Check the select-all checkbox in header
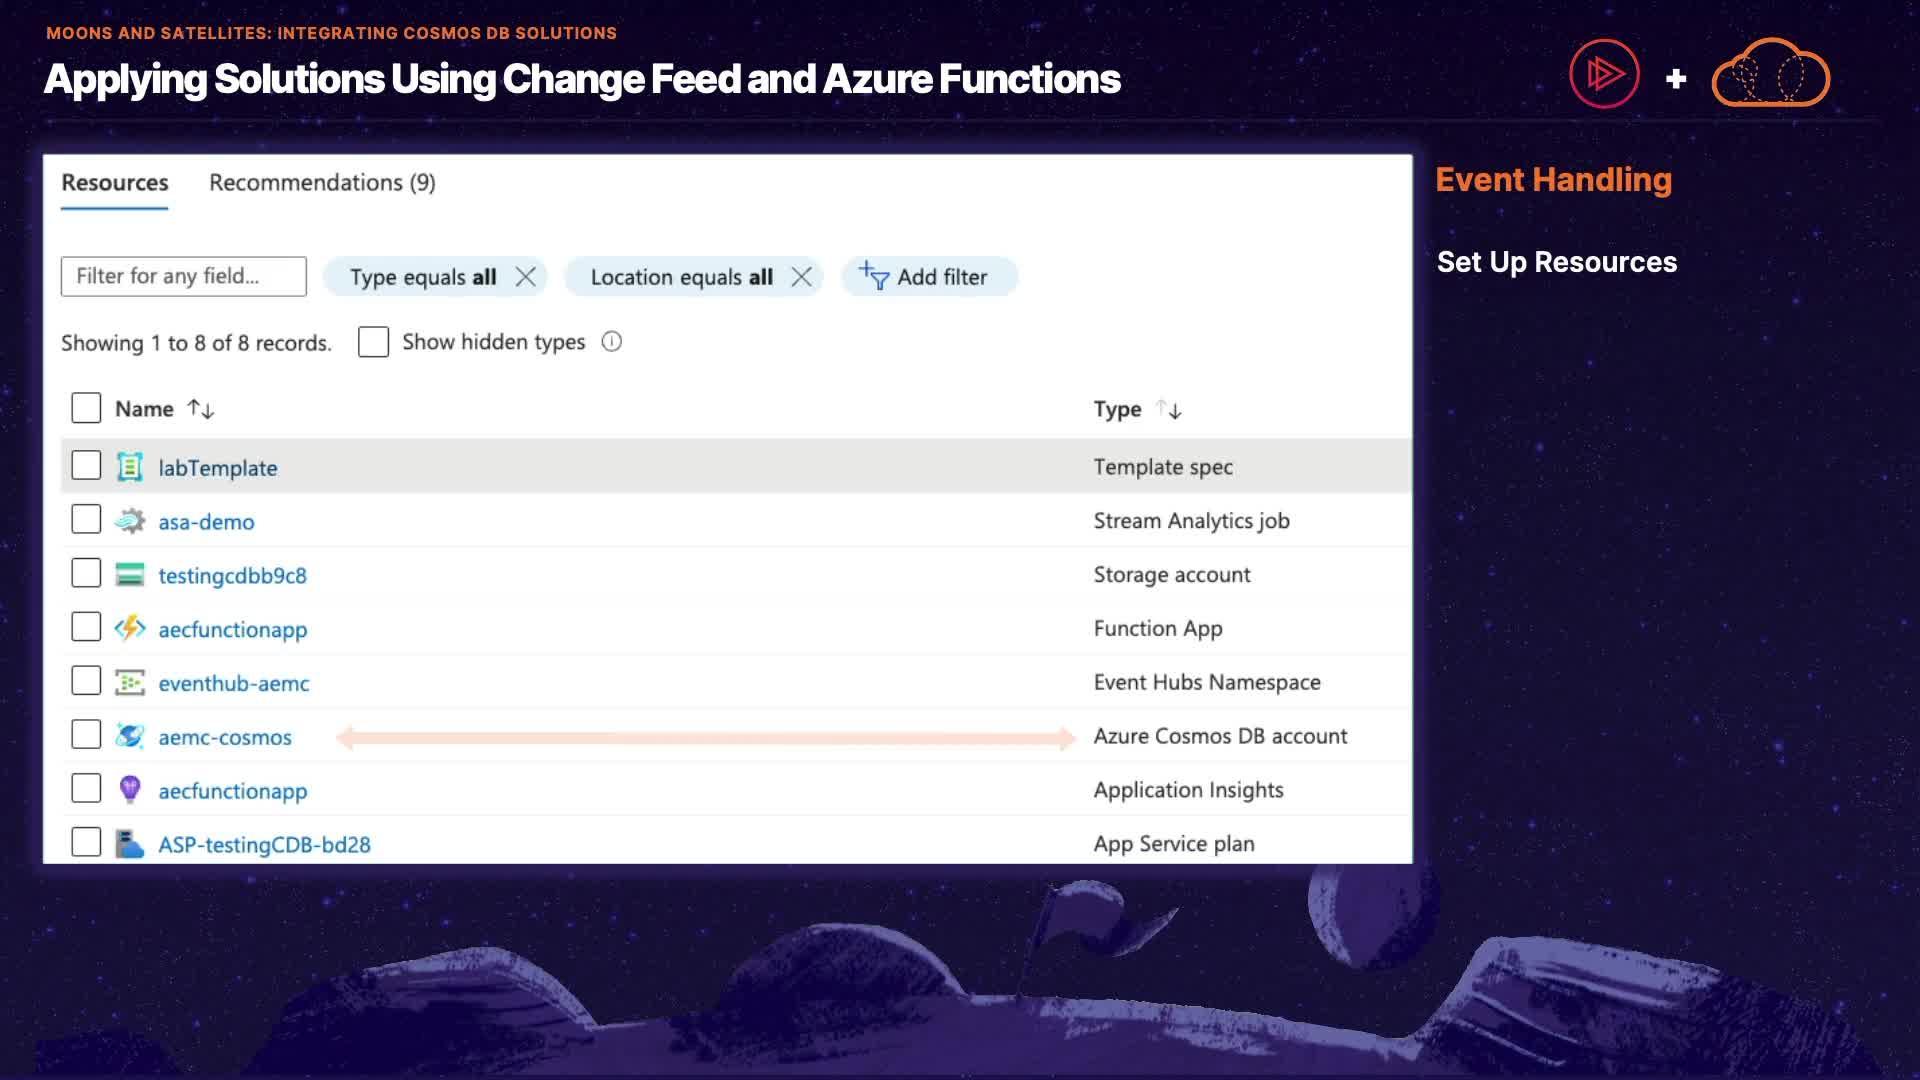Image resolution: width=1920 pixels, height=1080 pixels. pos(86,408)
